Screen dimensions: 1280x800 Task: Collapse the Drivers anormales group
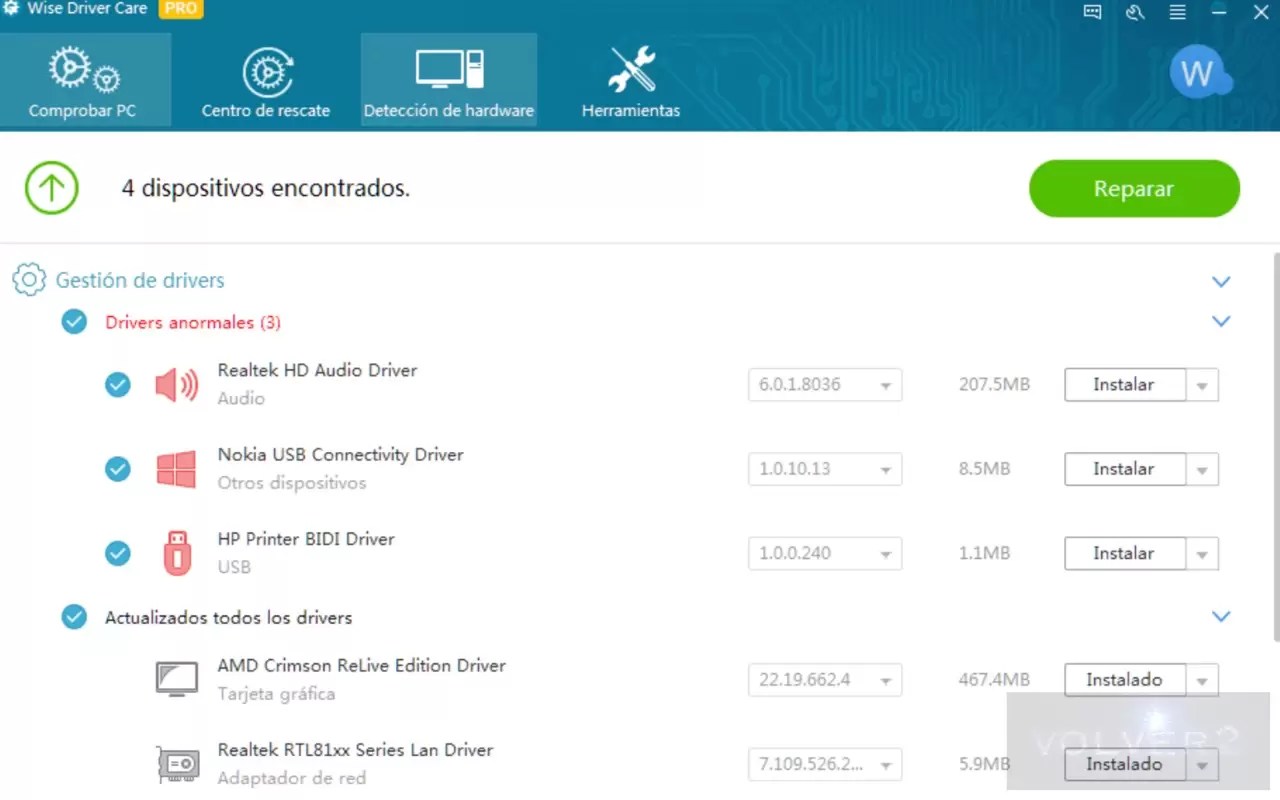(x=1221, y=321)
